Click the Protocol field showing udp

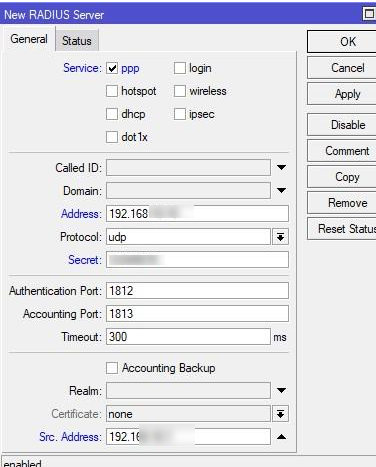(188, 237)
